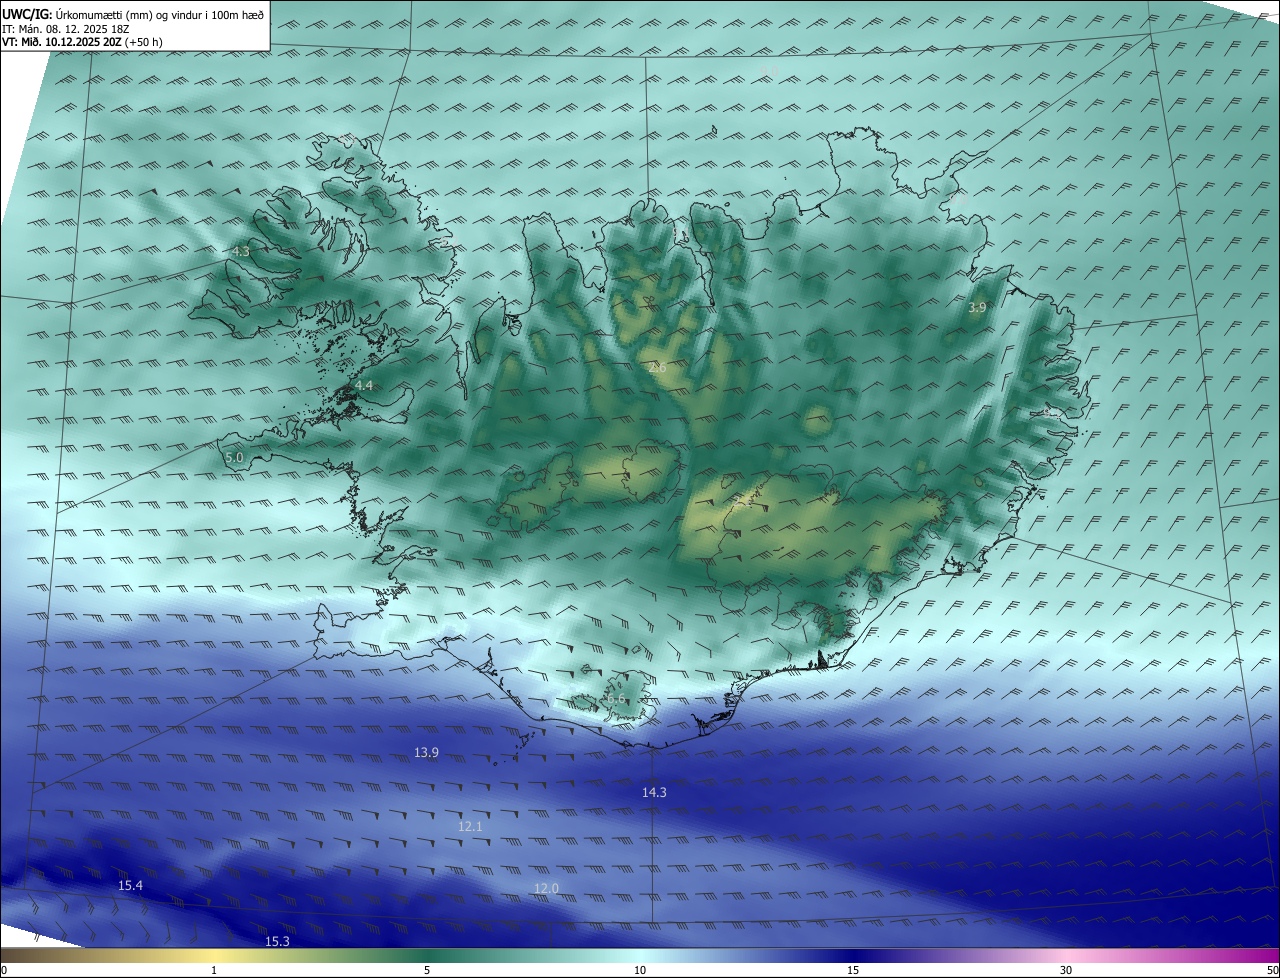The width and height of the screenshot is (1280, 978).
Task: Click the colorbar tick label 50
Action: 1272,970
